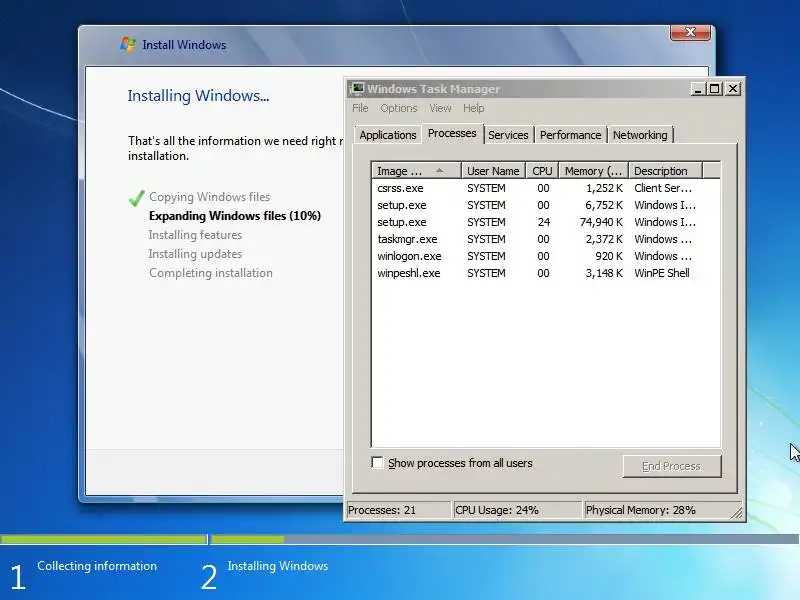Sort by the User Name column header

pyautogui.click(x=493, y=171)
